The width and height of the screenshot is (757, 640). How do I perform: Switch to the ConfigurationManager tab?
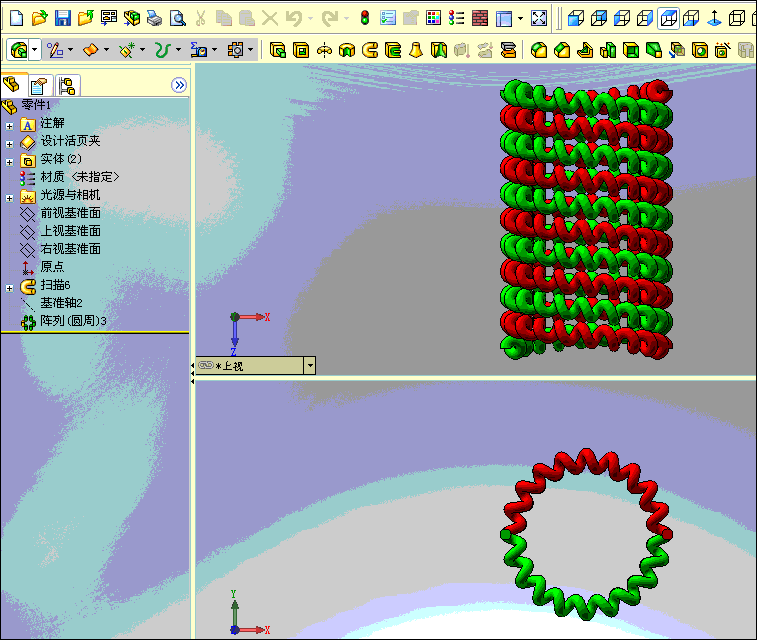pyautogui.click(x=67, y=86)
